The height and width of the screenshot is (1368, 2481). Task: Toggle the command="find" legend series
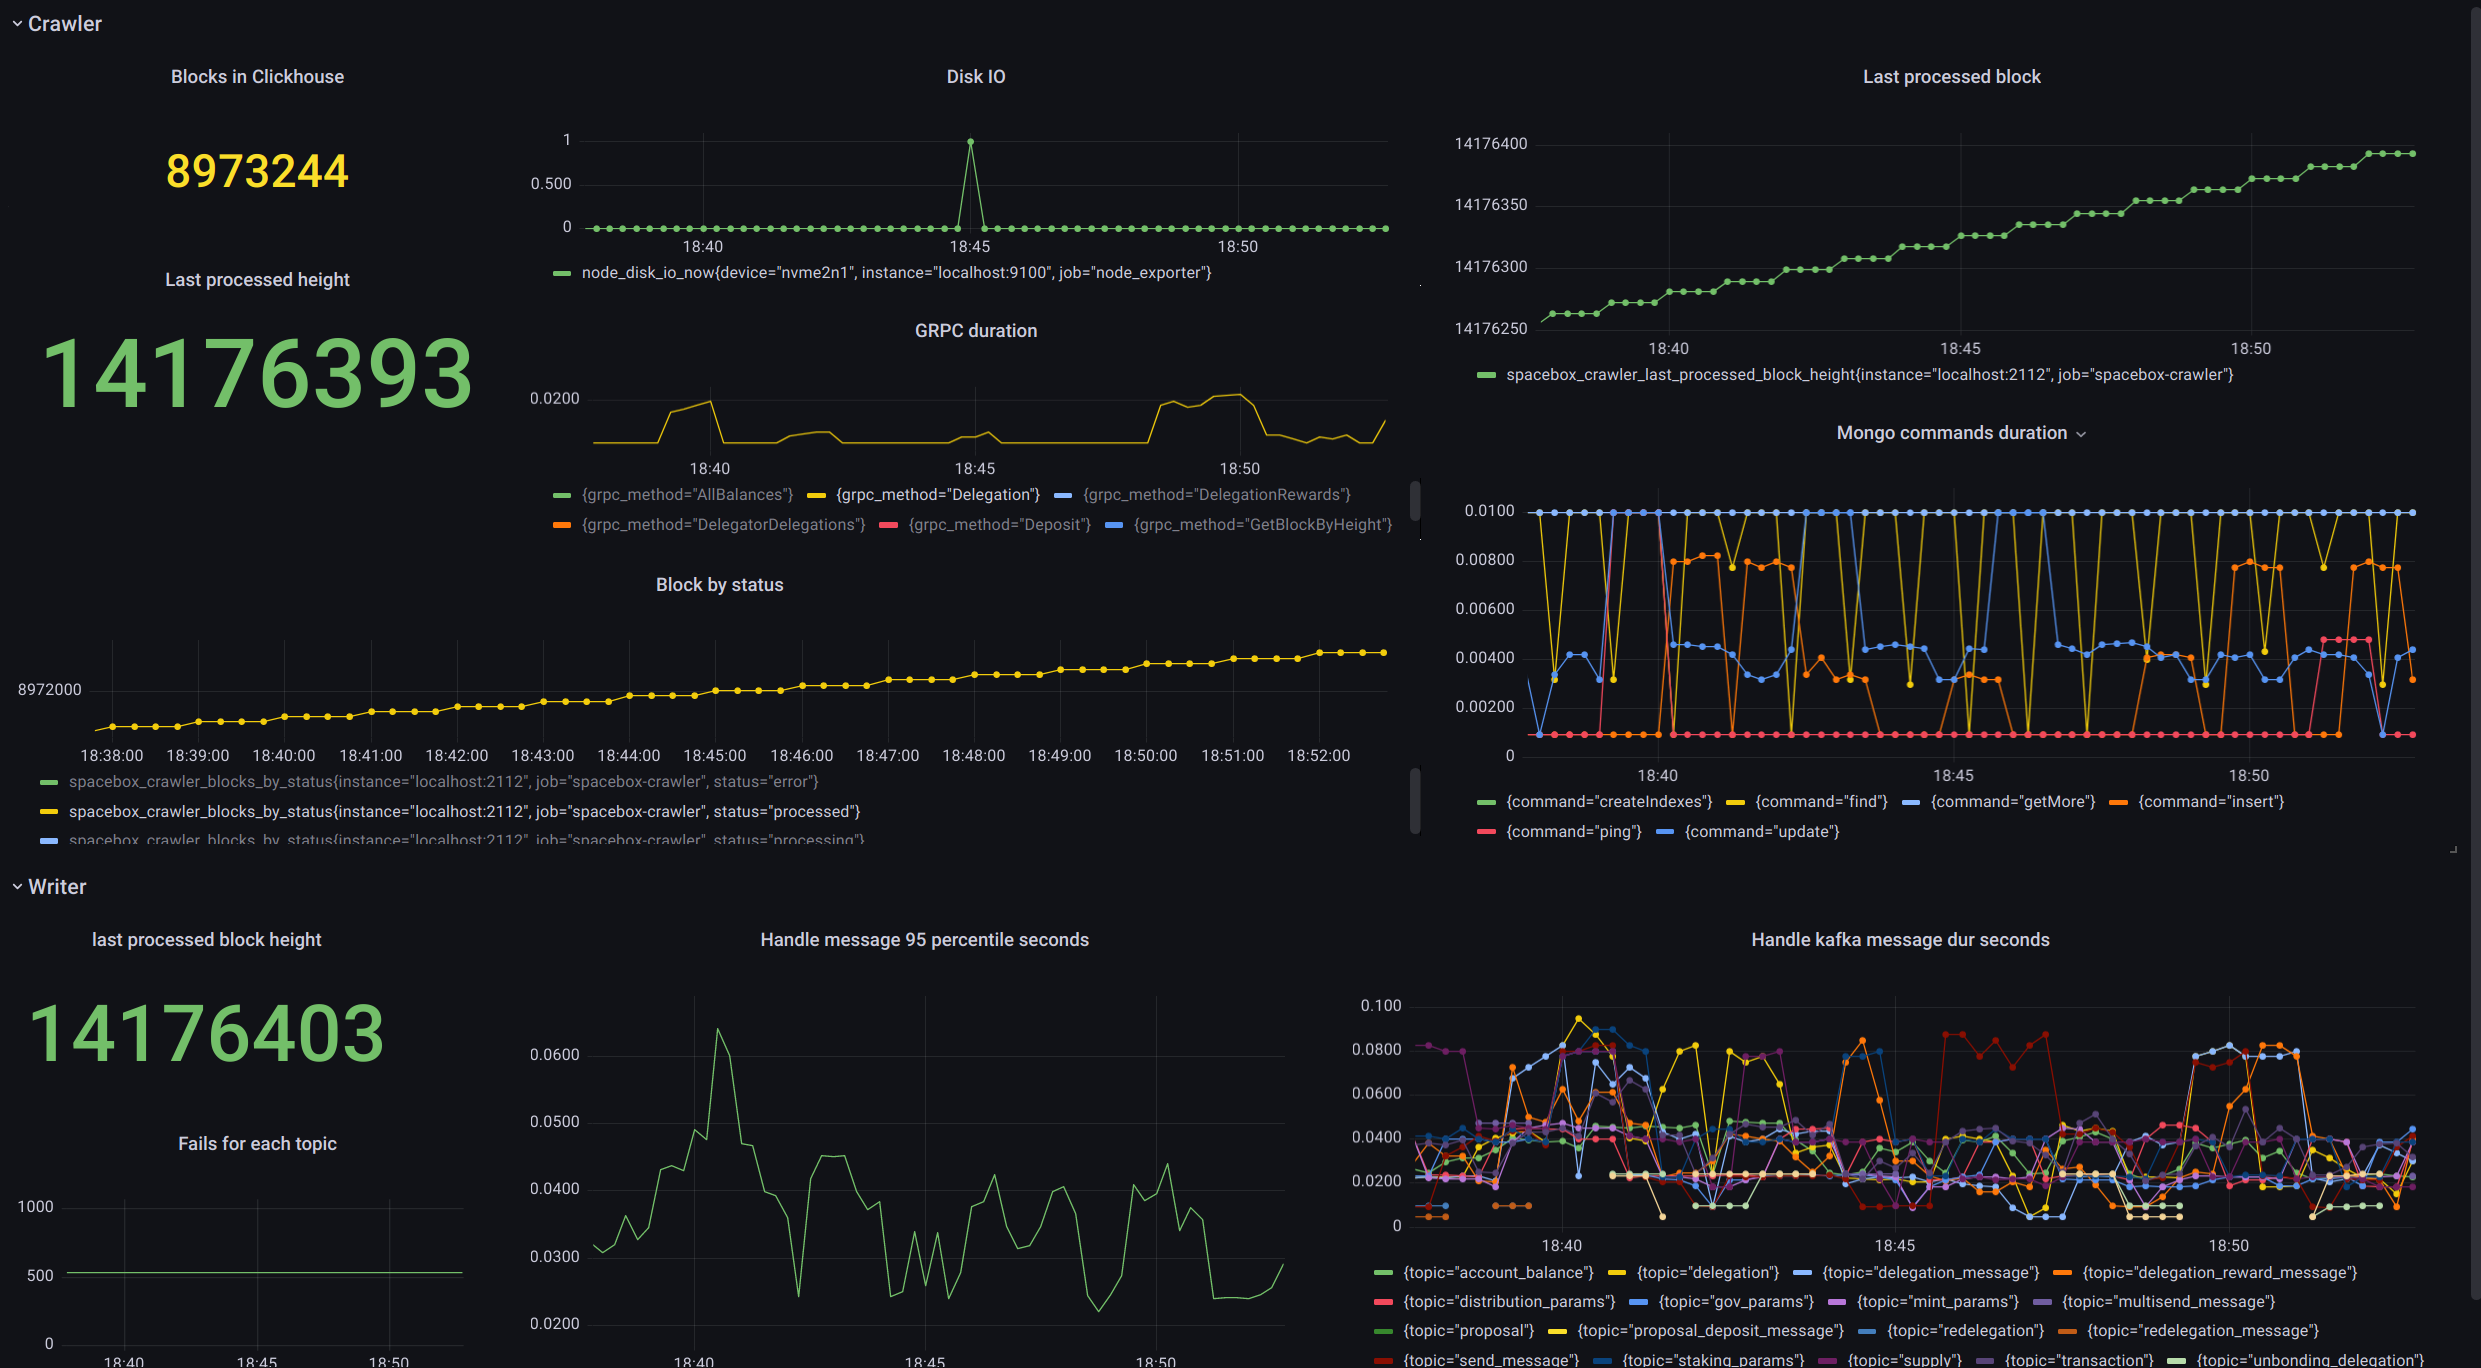point(1821,802)
